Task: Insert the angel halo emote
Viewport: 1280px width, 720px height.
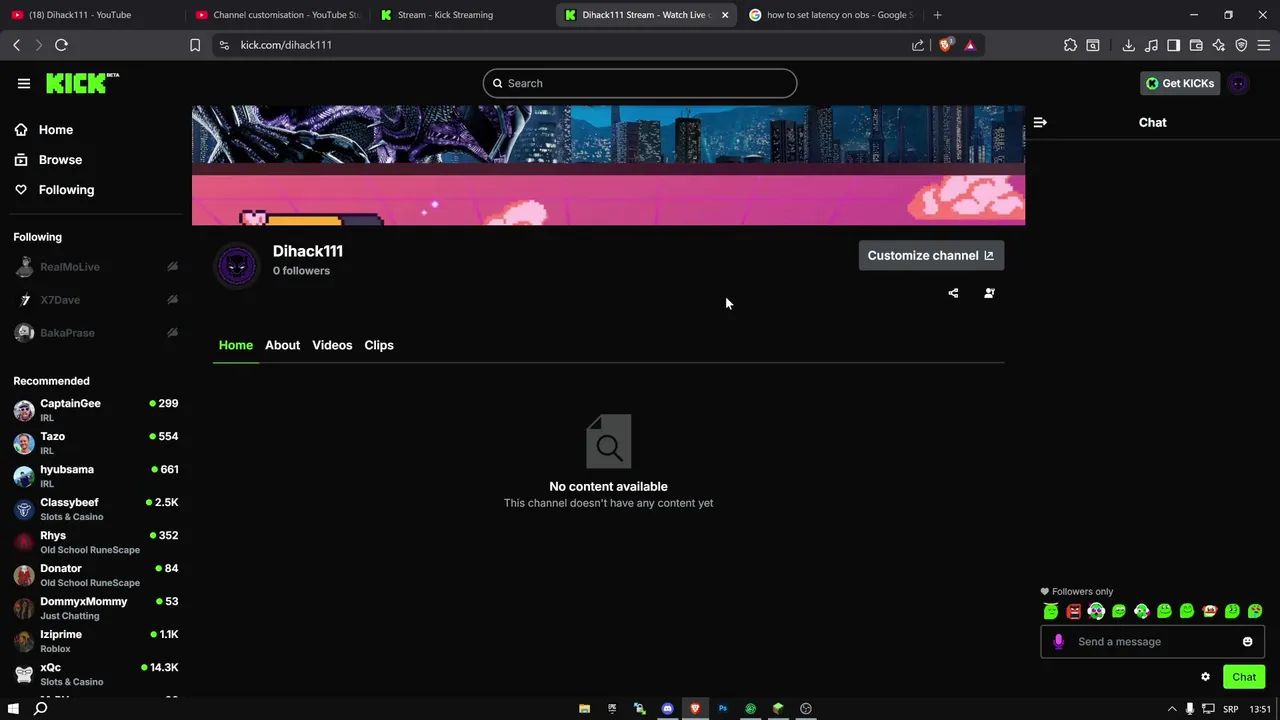Action: pyautogui.click(x=1050, y=611)
